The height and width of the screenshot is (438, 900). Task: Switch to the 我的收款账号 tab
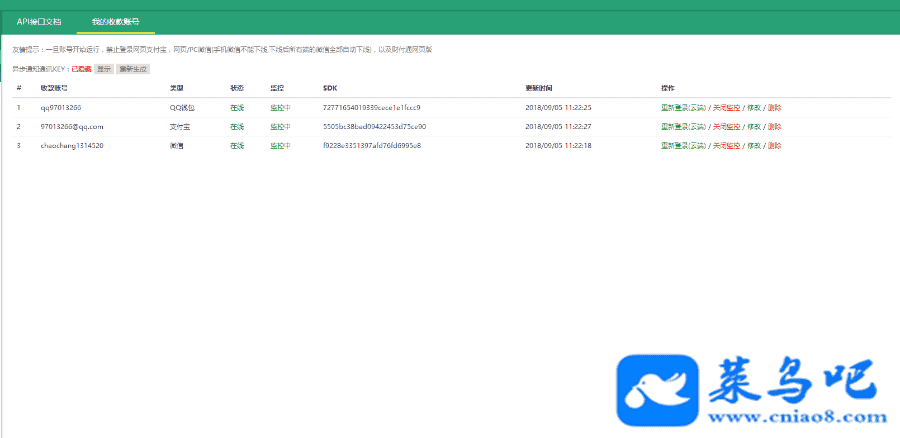coord(115,21)
